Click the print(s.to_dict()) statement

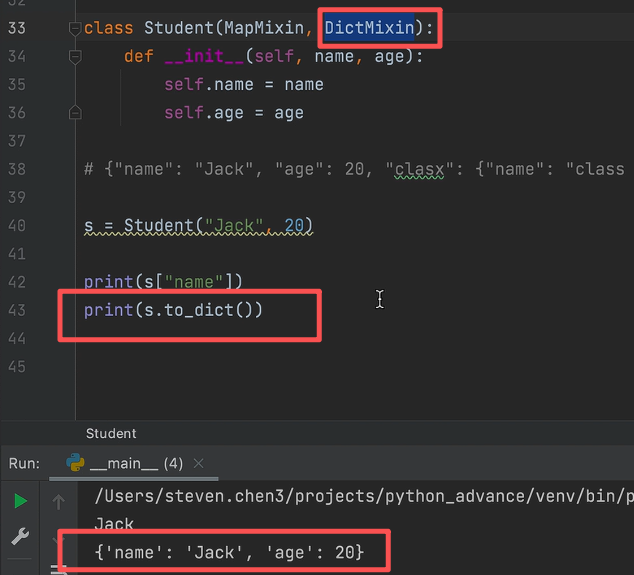click(x=173, y=310)
